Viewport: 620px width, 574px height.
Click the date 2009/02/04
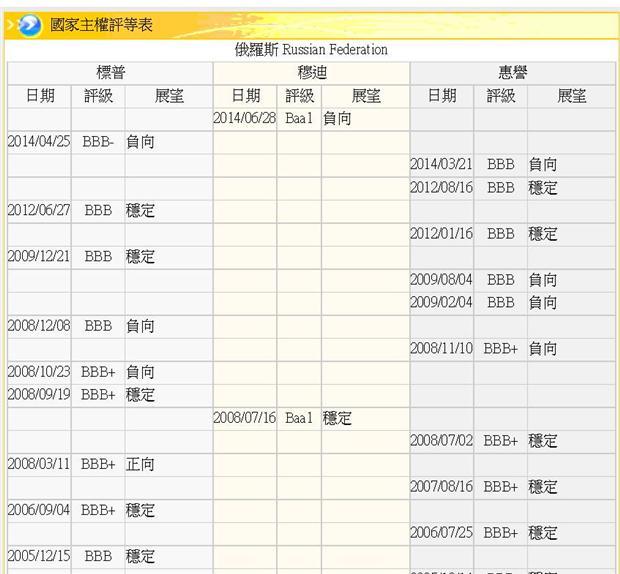[x=441, y=302]
